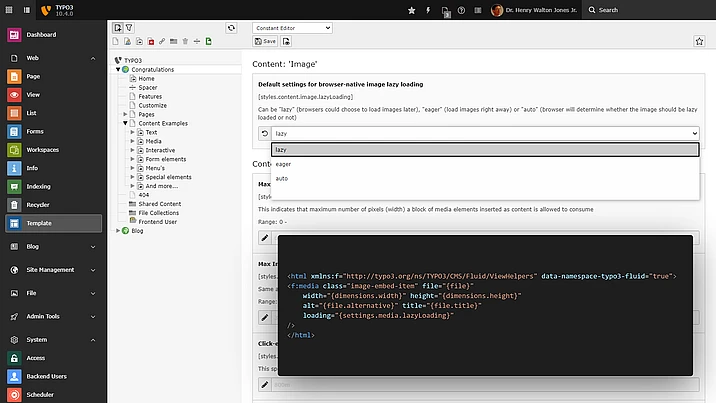
Task: Refresh the page tree
Action: point(232,28)
